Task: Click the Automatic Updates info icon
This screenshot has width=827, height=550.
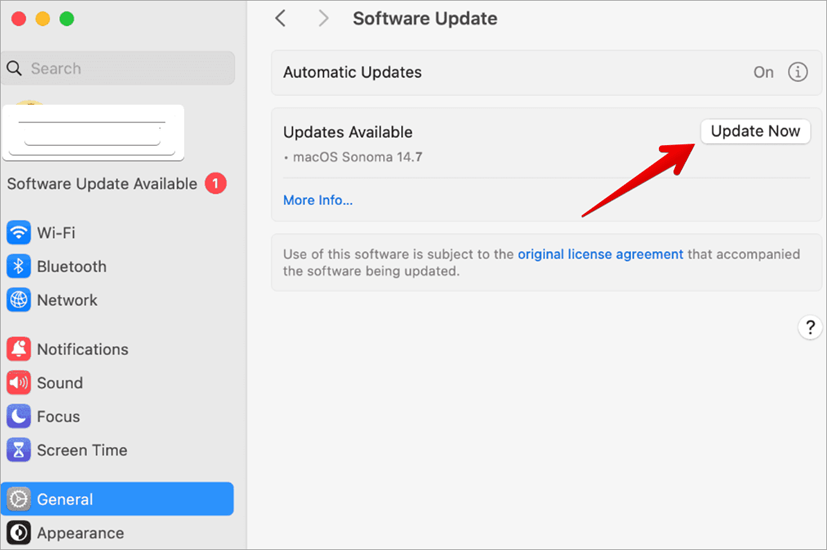Action: click(x=797, y=72)
